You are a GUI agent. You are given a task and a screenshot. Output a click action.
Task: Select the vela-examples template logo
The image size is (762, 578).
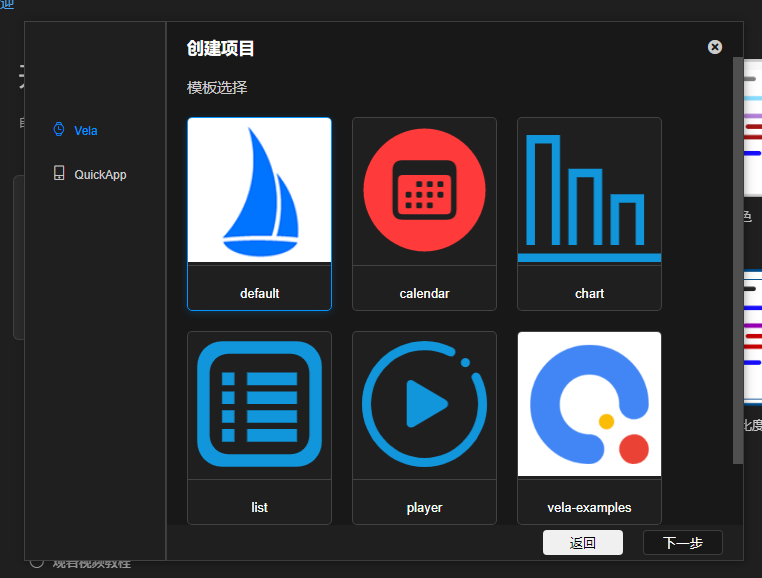[x=589, y=404]
